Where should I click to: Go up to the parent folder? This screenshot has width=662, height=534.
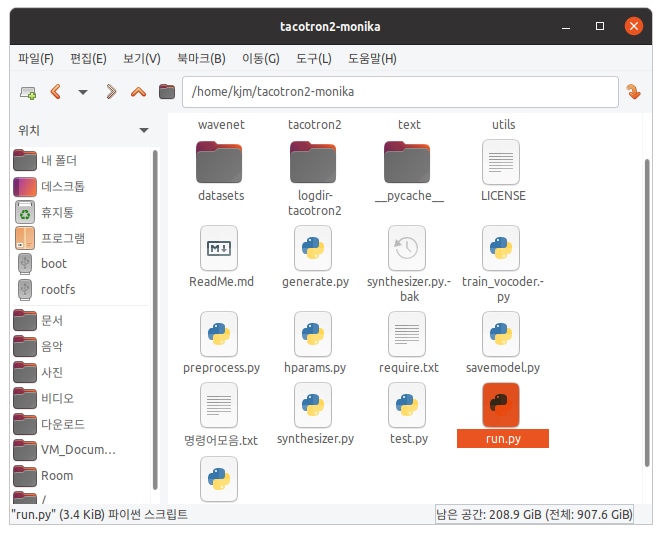pos(138,92)
